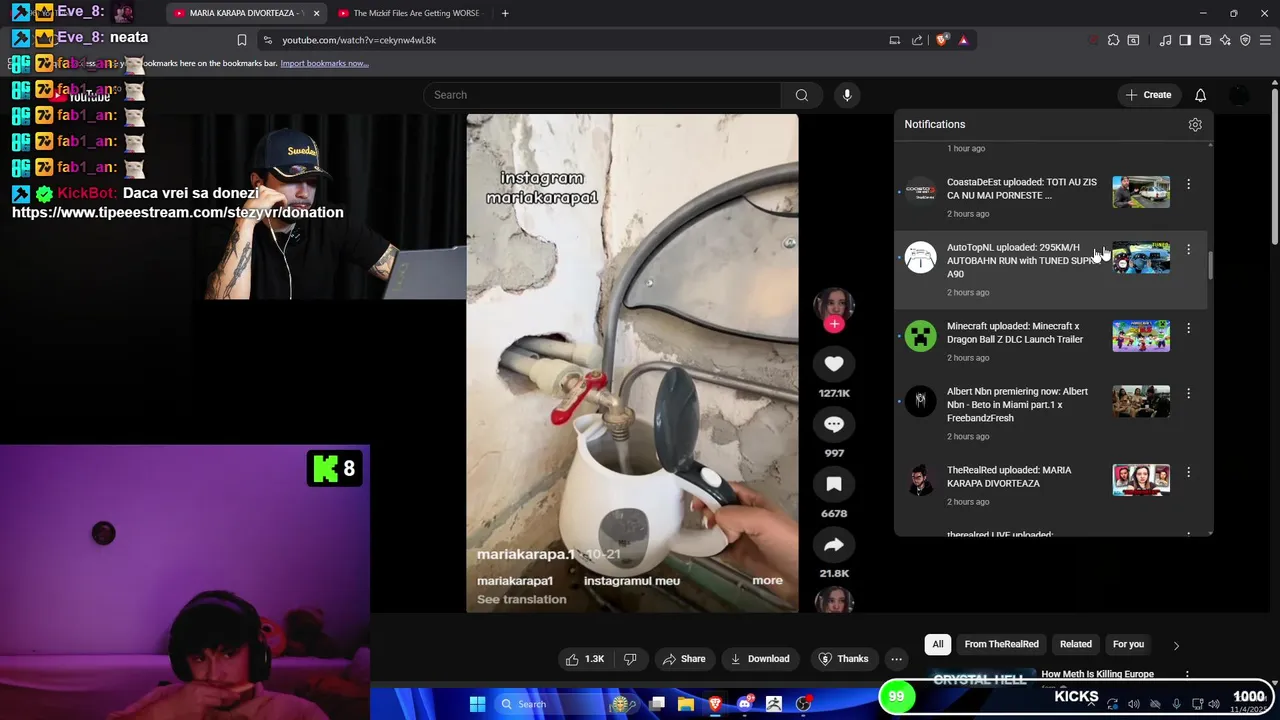Select the From TheRealRed filter chip

coord(1001,644)
